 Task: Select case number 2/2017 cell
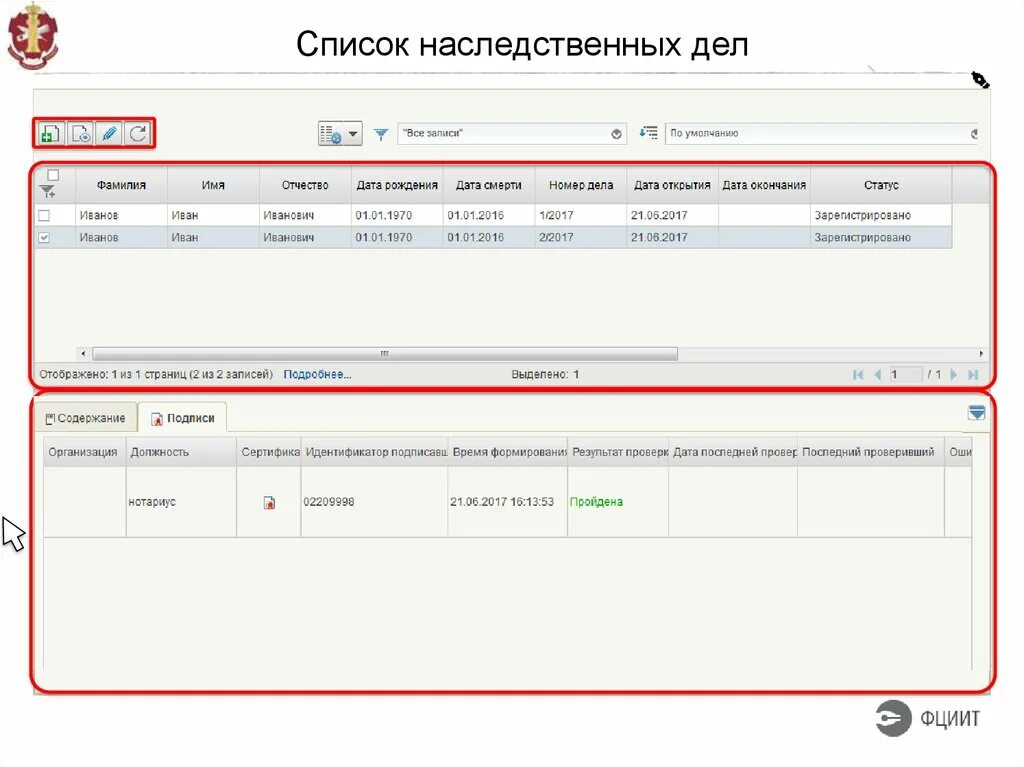581,238
